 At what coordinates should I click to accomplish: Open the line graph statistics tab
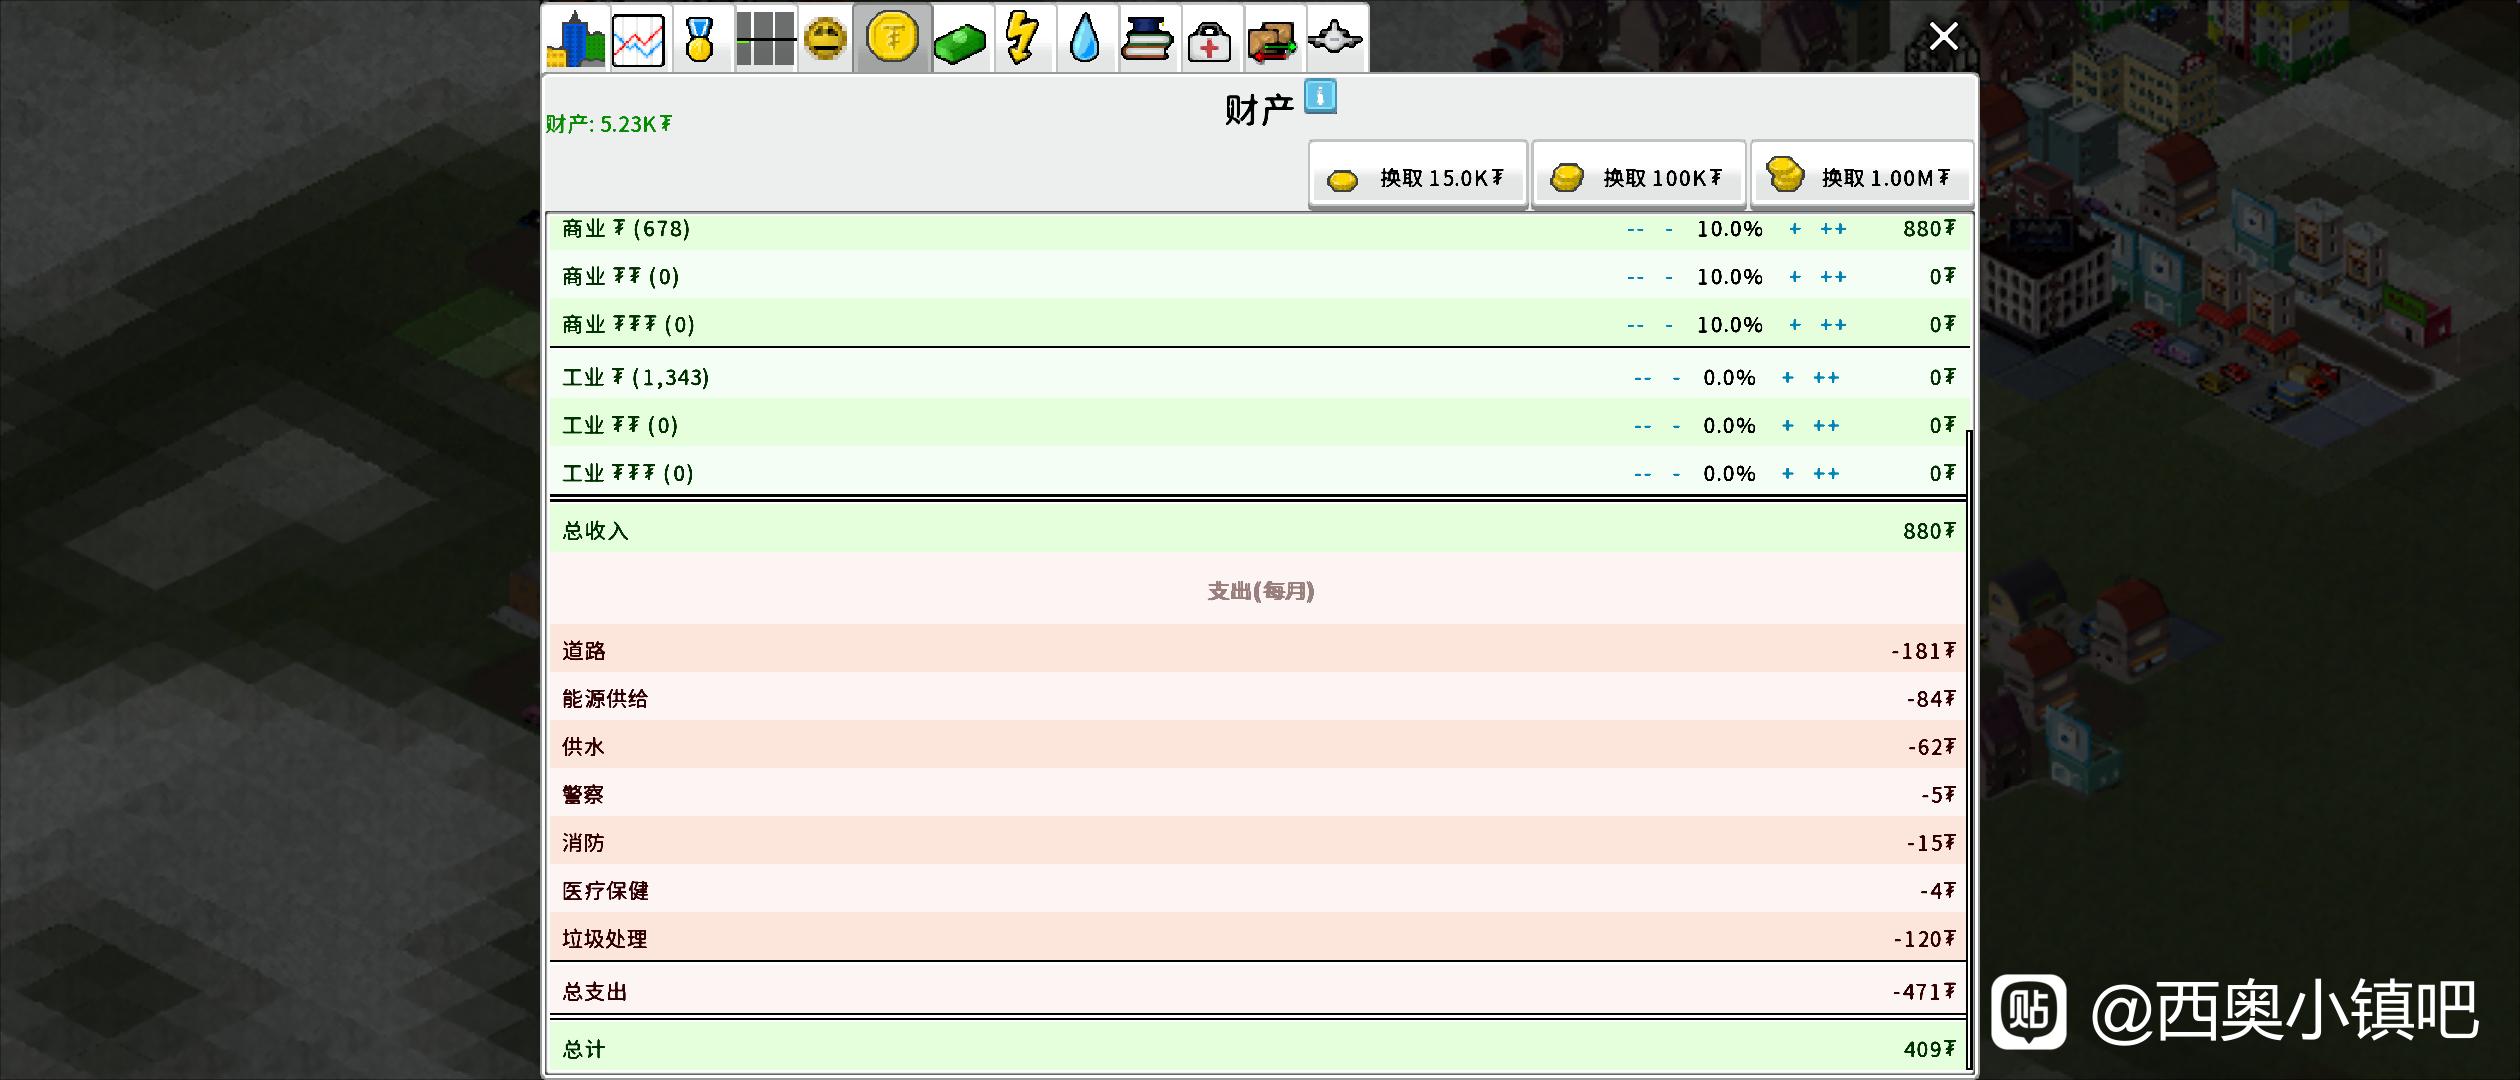[638, 39]
